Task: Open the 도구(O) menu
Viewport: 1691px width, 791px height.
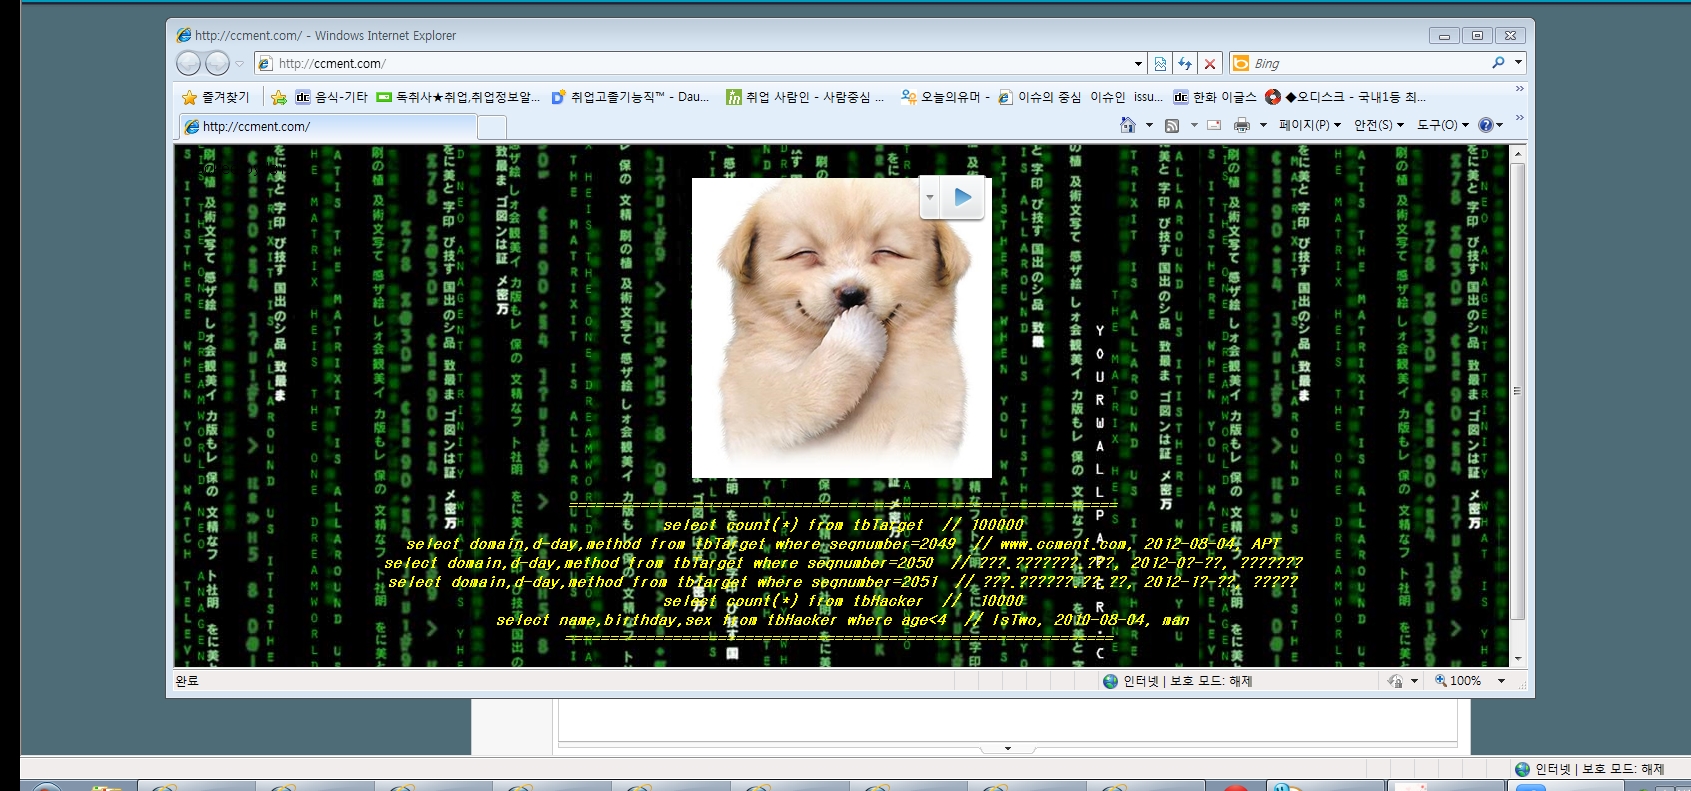Action: 1443,125
